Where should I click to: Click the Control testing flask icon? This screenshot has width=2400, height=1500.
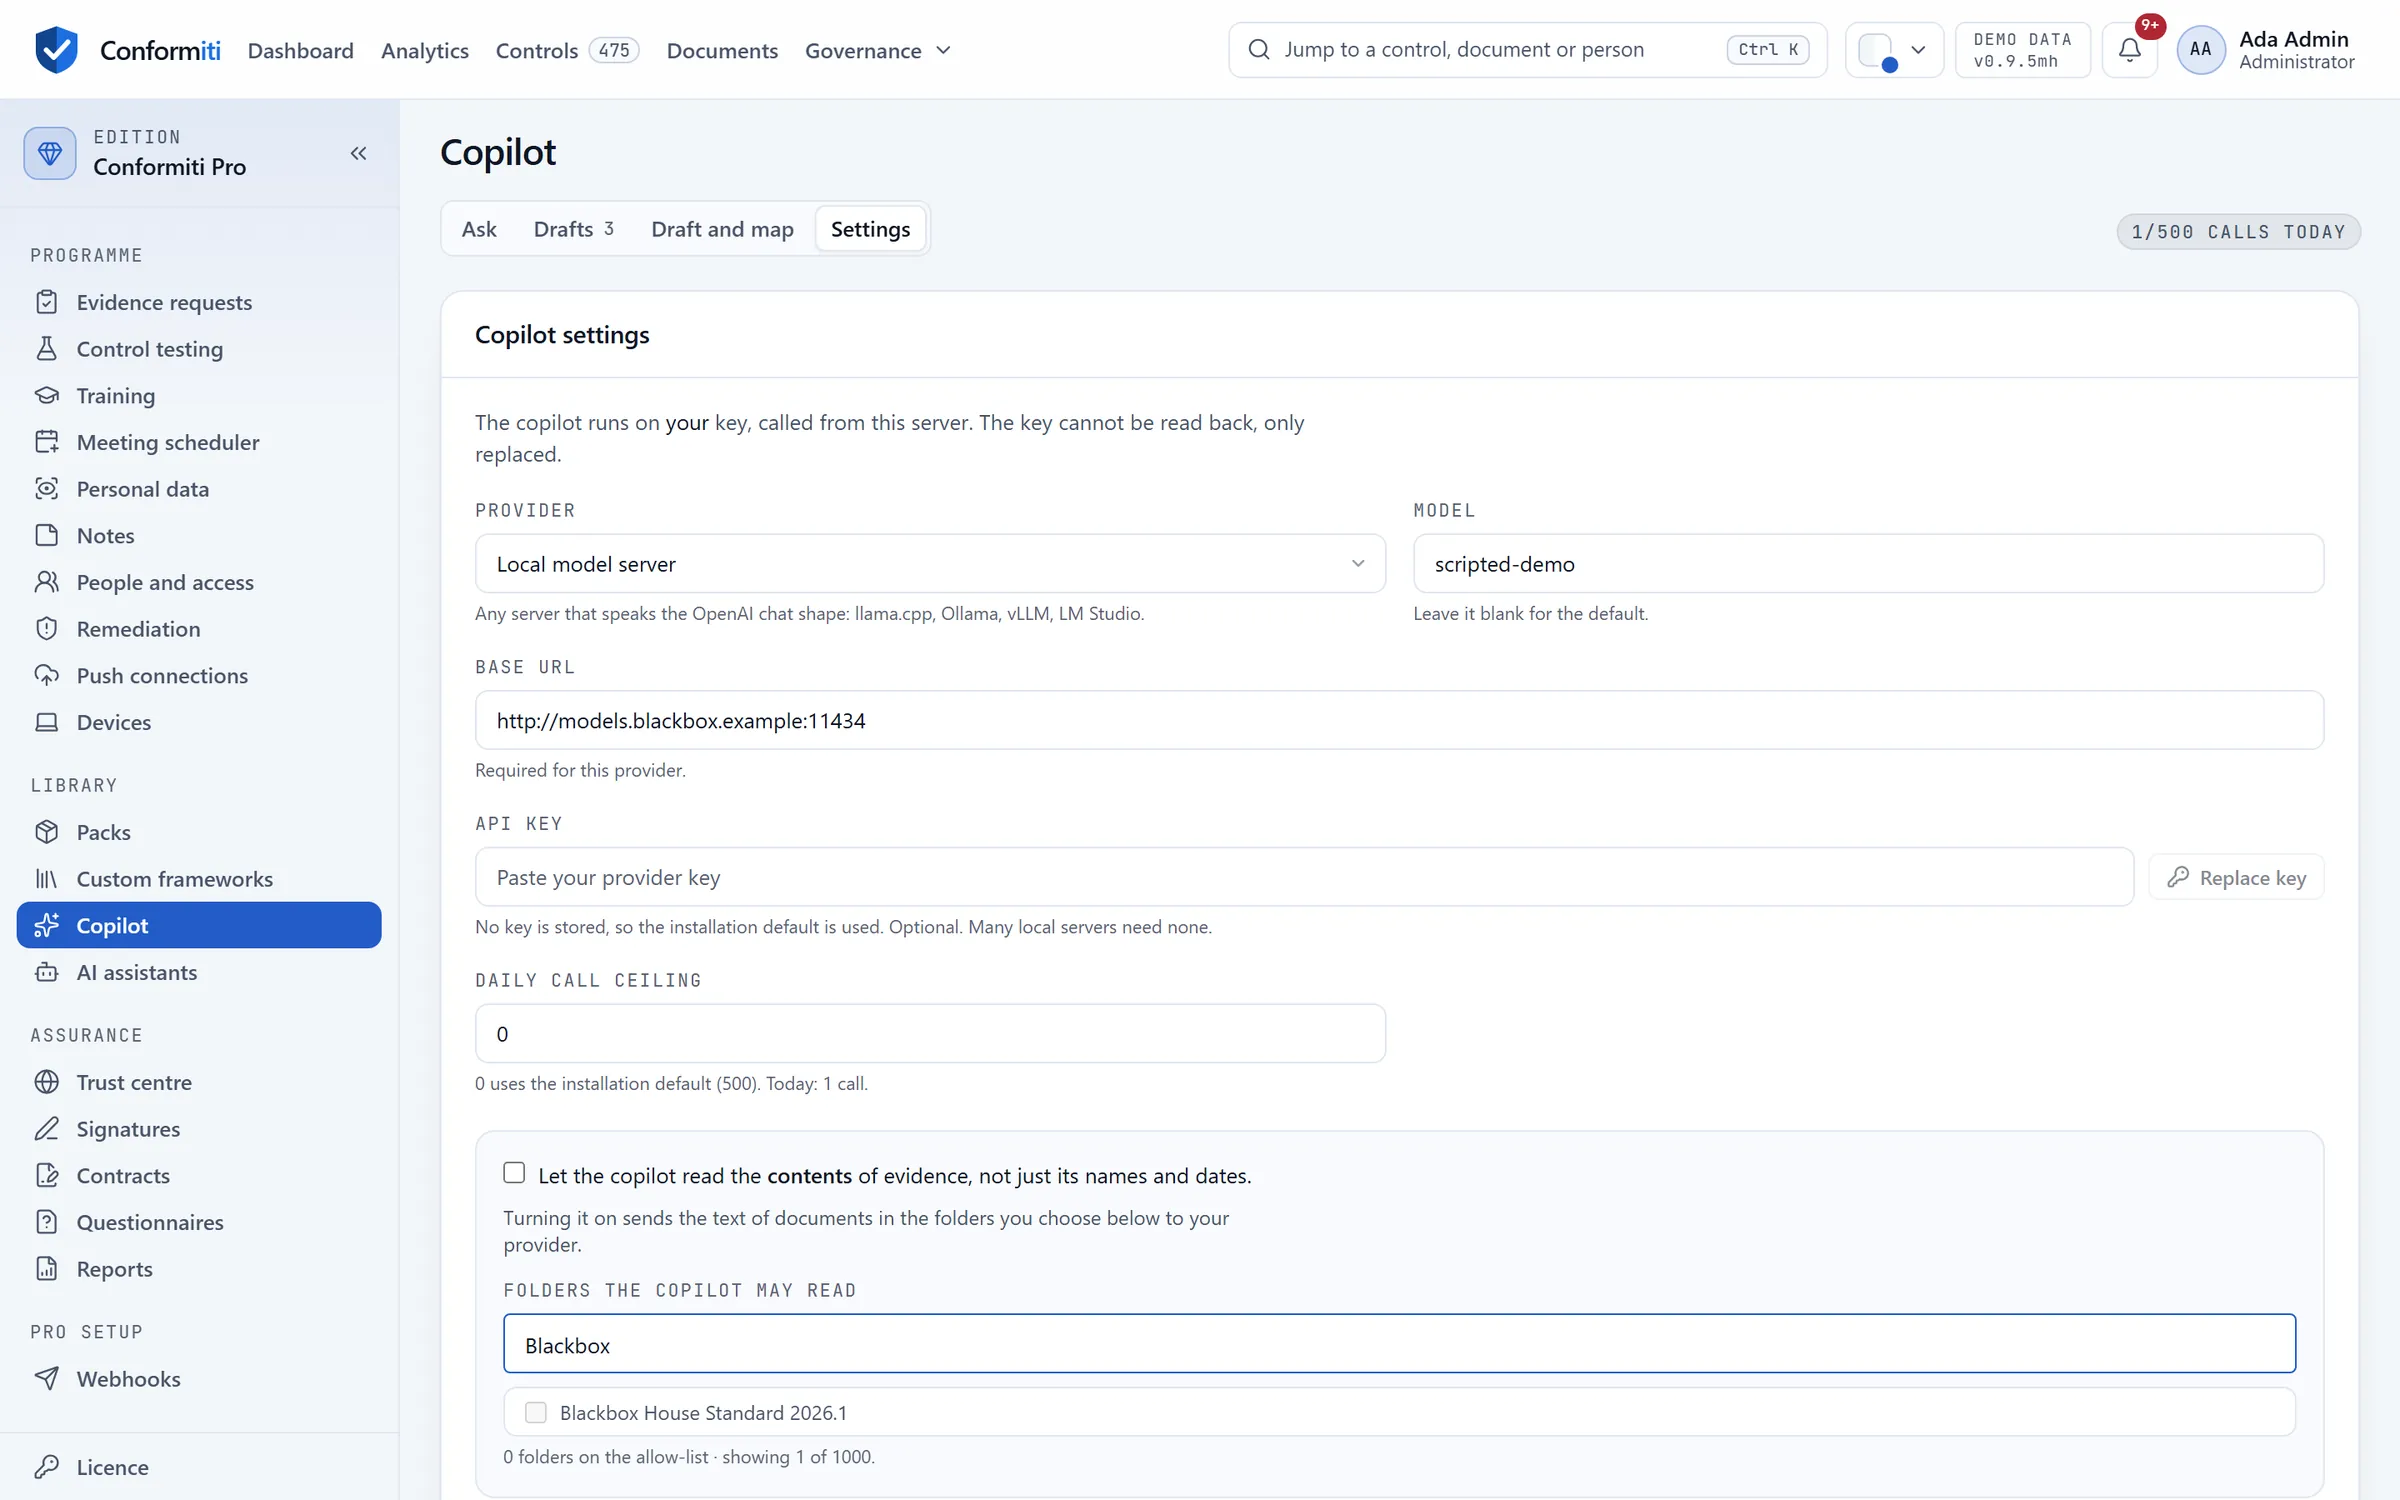pyautogui.click(x=47, y=349)
